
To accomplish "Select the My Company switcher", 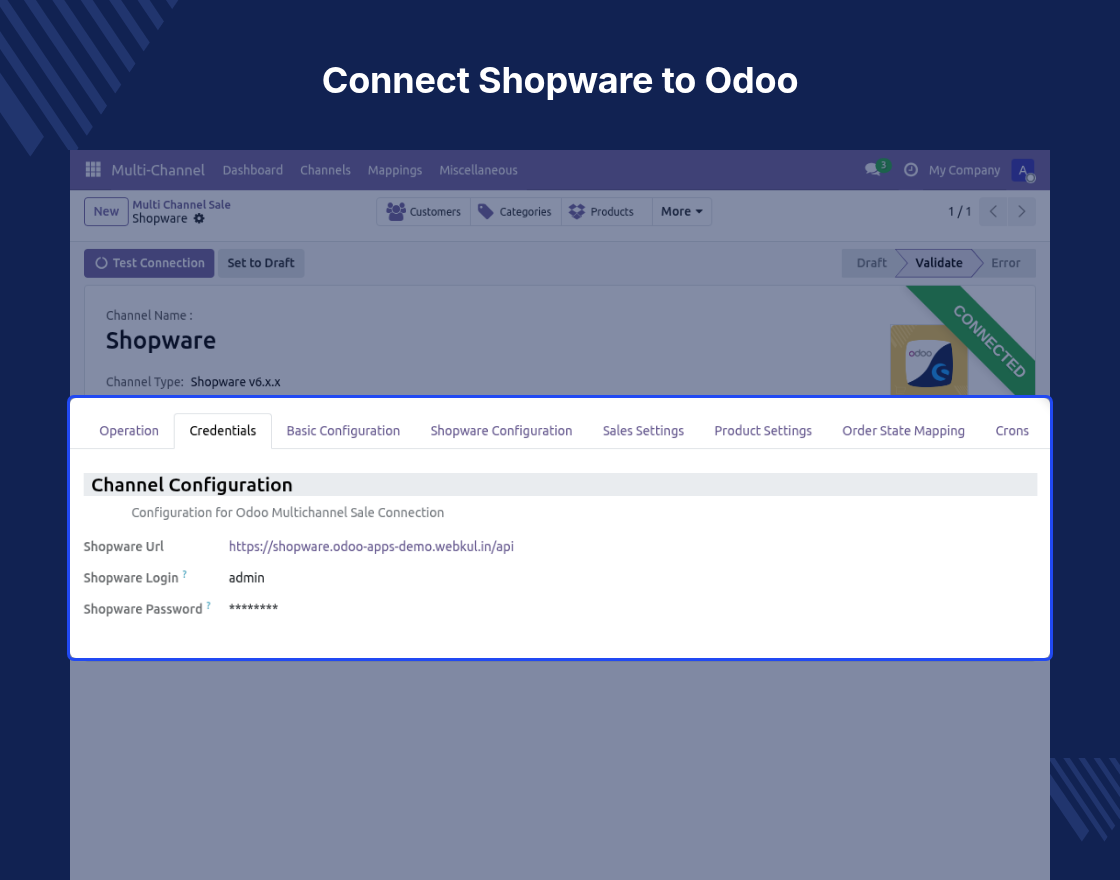I will 964,170.
